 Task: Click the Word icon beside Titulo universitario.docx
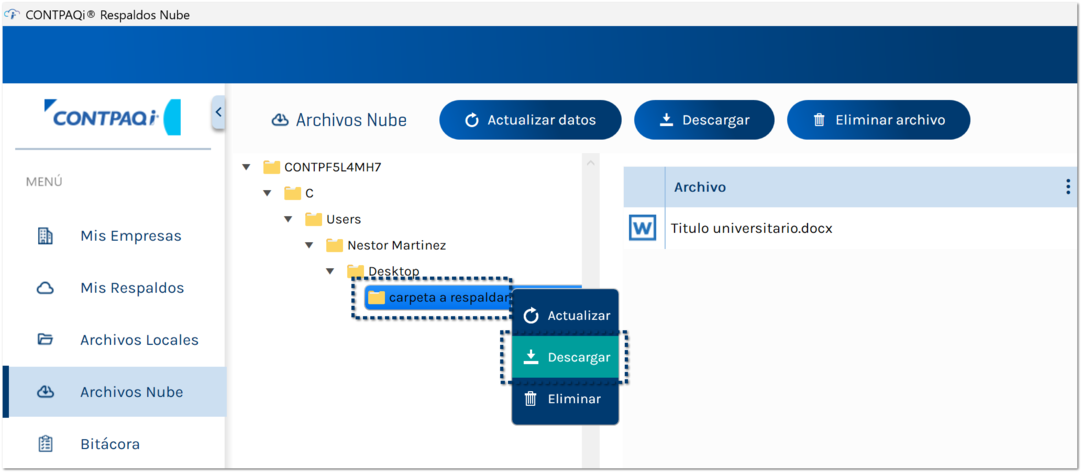coord(642,228)
